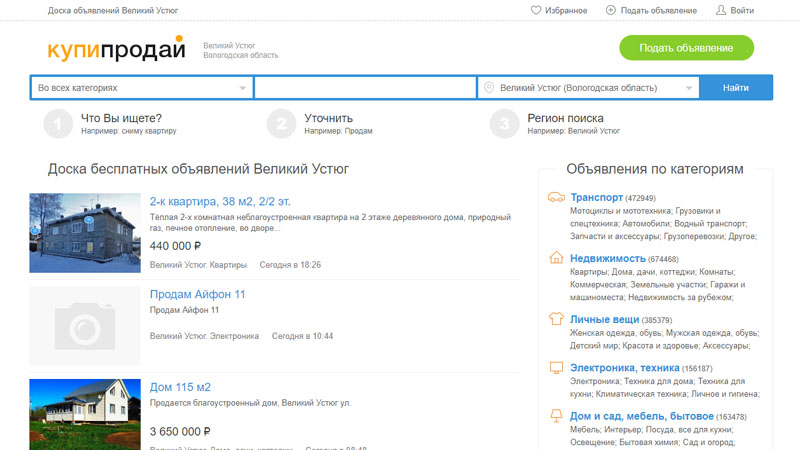Click the apartment building listing thumbnail
This screenshot has width=800, height=450.
(85, 233)
